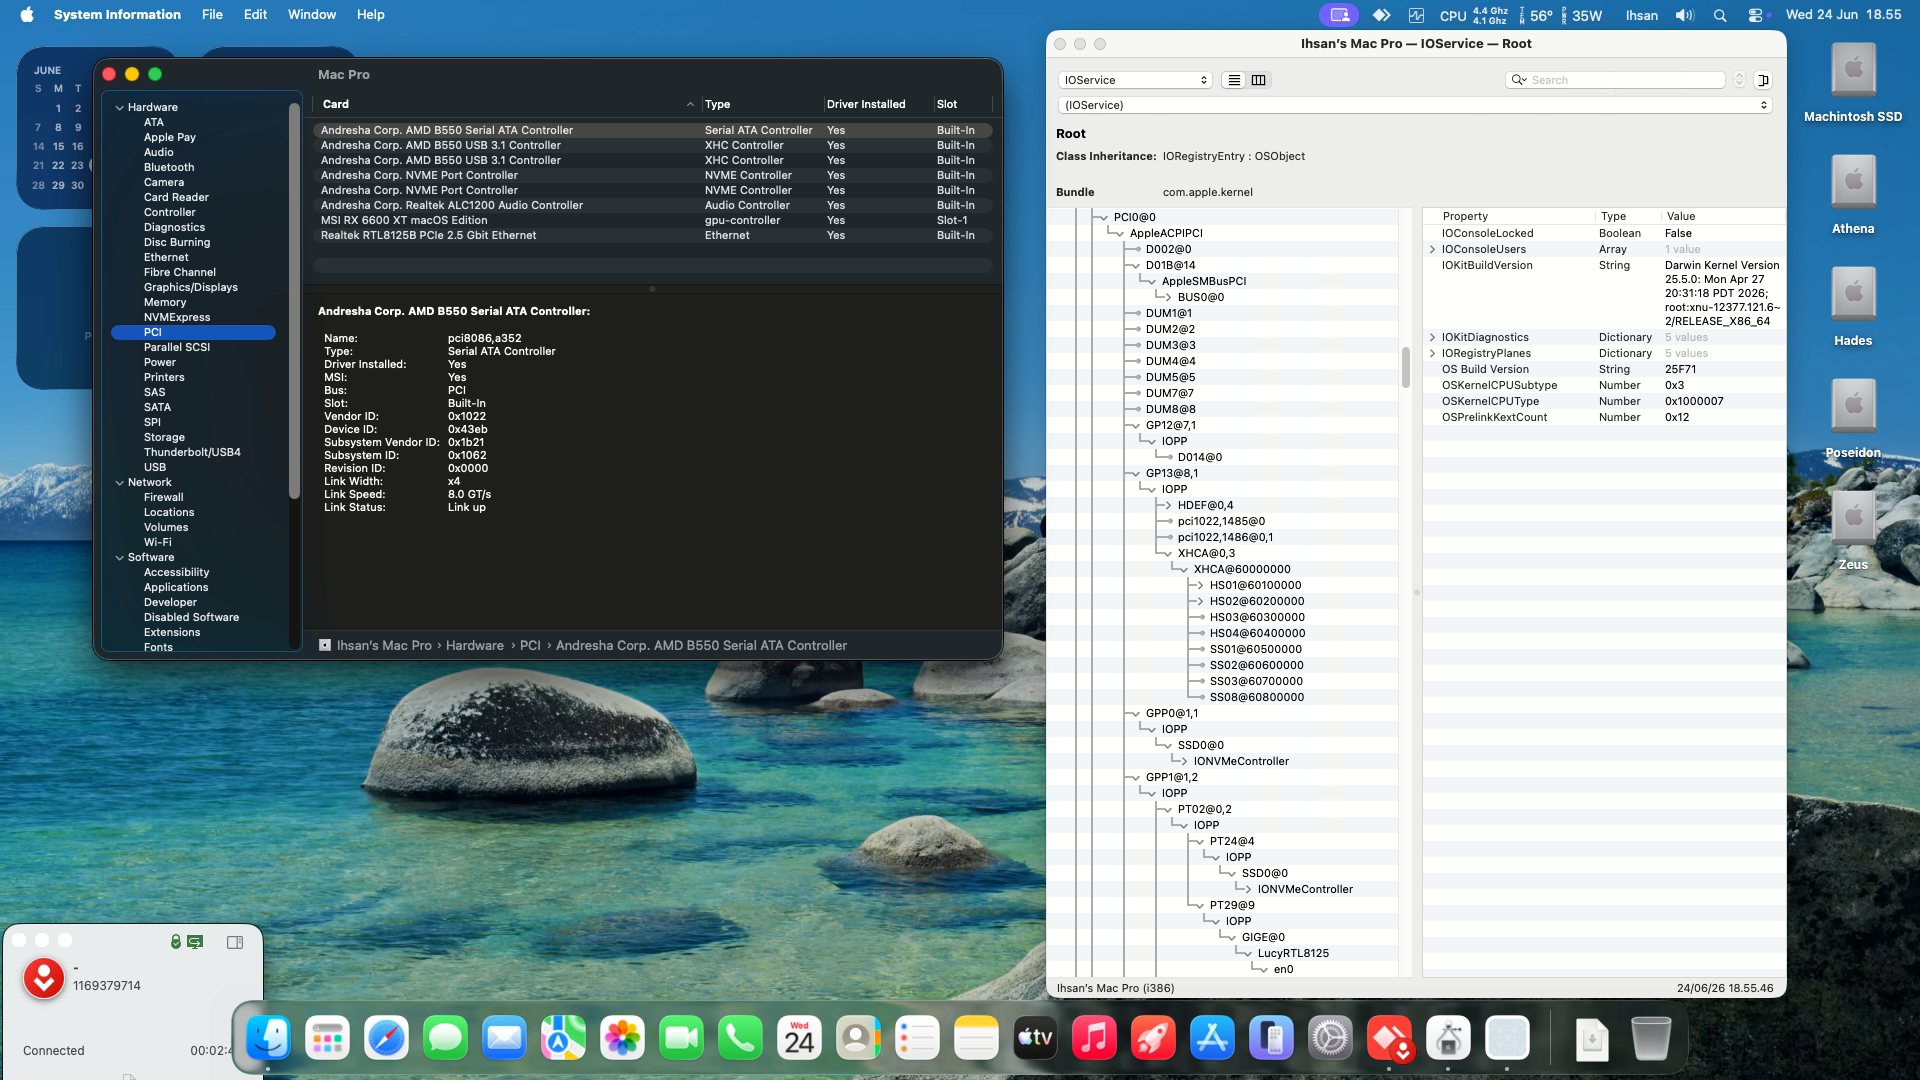
Task: Open the File menu
Action: pyautogui.click(x=212, y=15)
